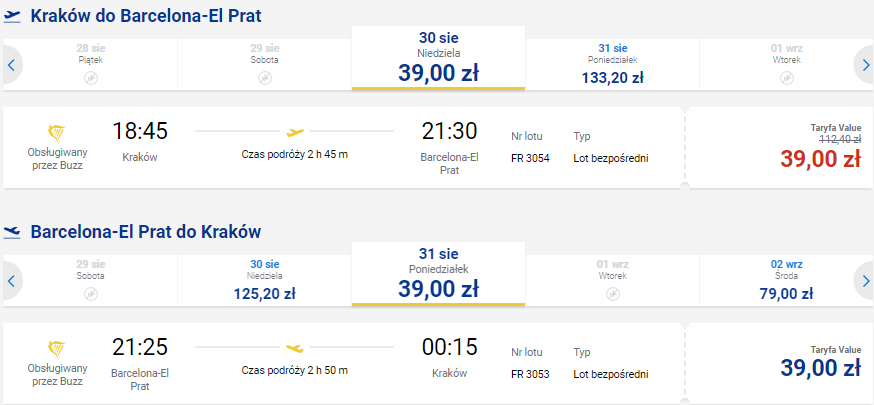Click the no-flight icon under outbound 01 wrz Wtorek
This screenshot has height=405, width=874.
click(786, 78)
